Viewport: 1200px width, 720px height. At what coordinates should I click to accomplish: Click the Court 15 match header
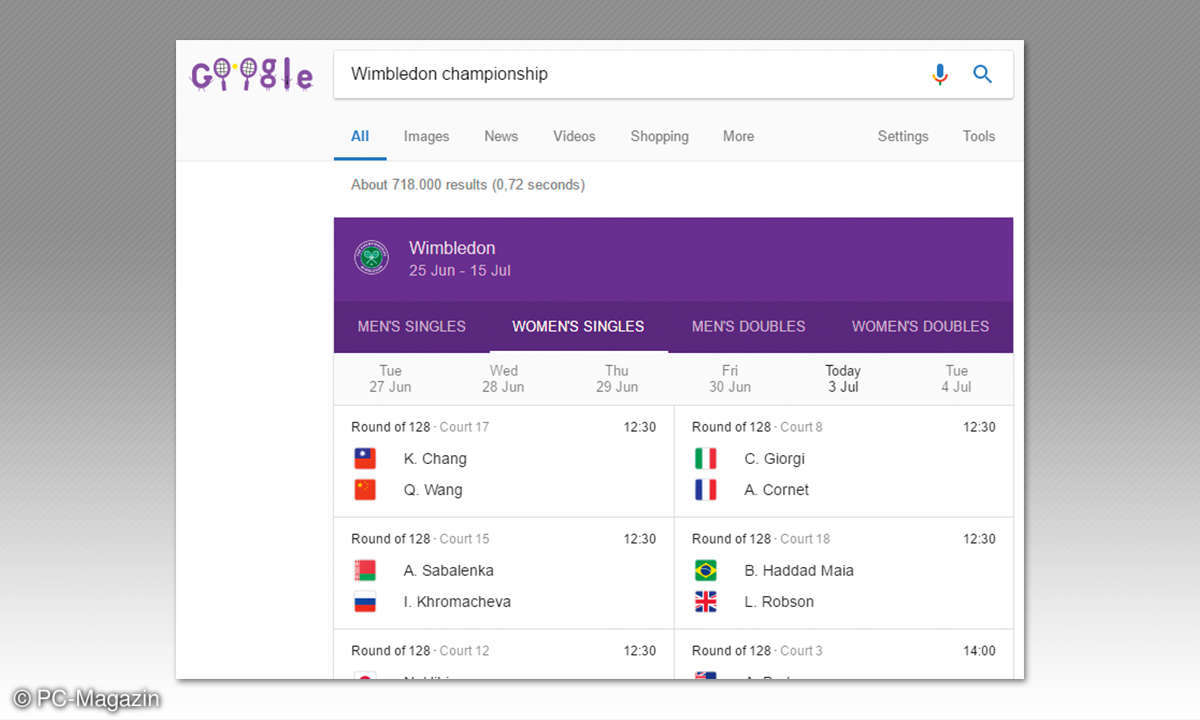click(420, 539)
